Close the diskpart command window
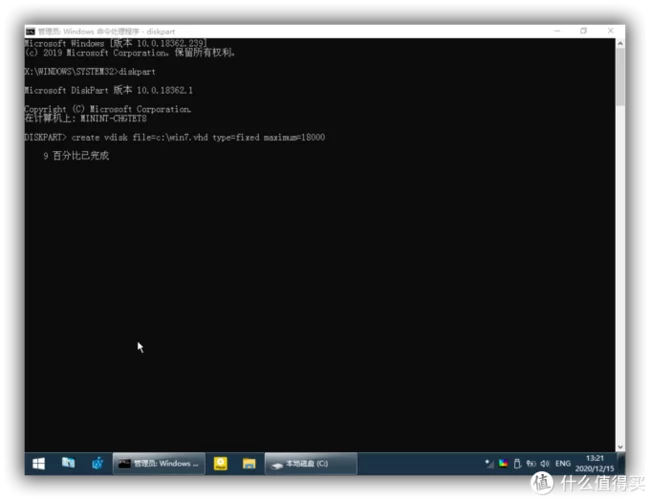Screen dimensions: 650x500 pyautogui.click(x=609, y=31)
